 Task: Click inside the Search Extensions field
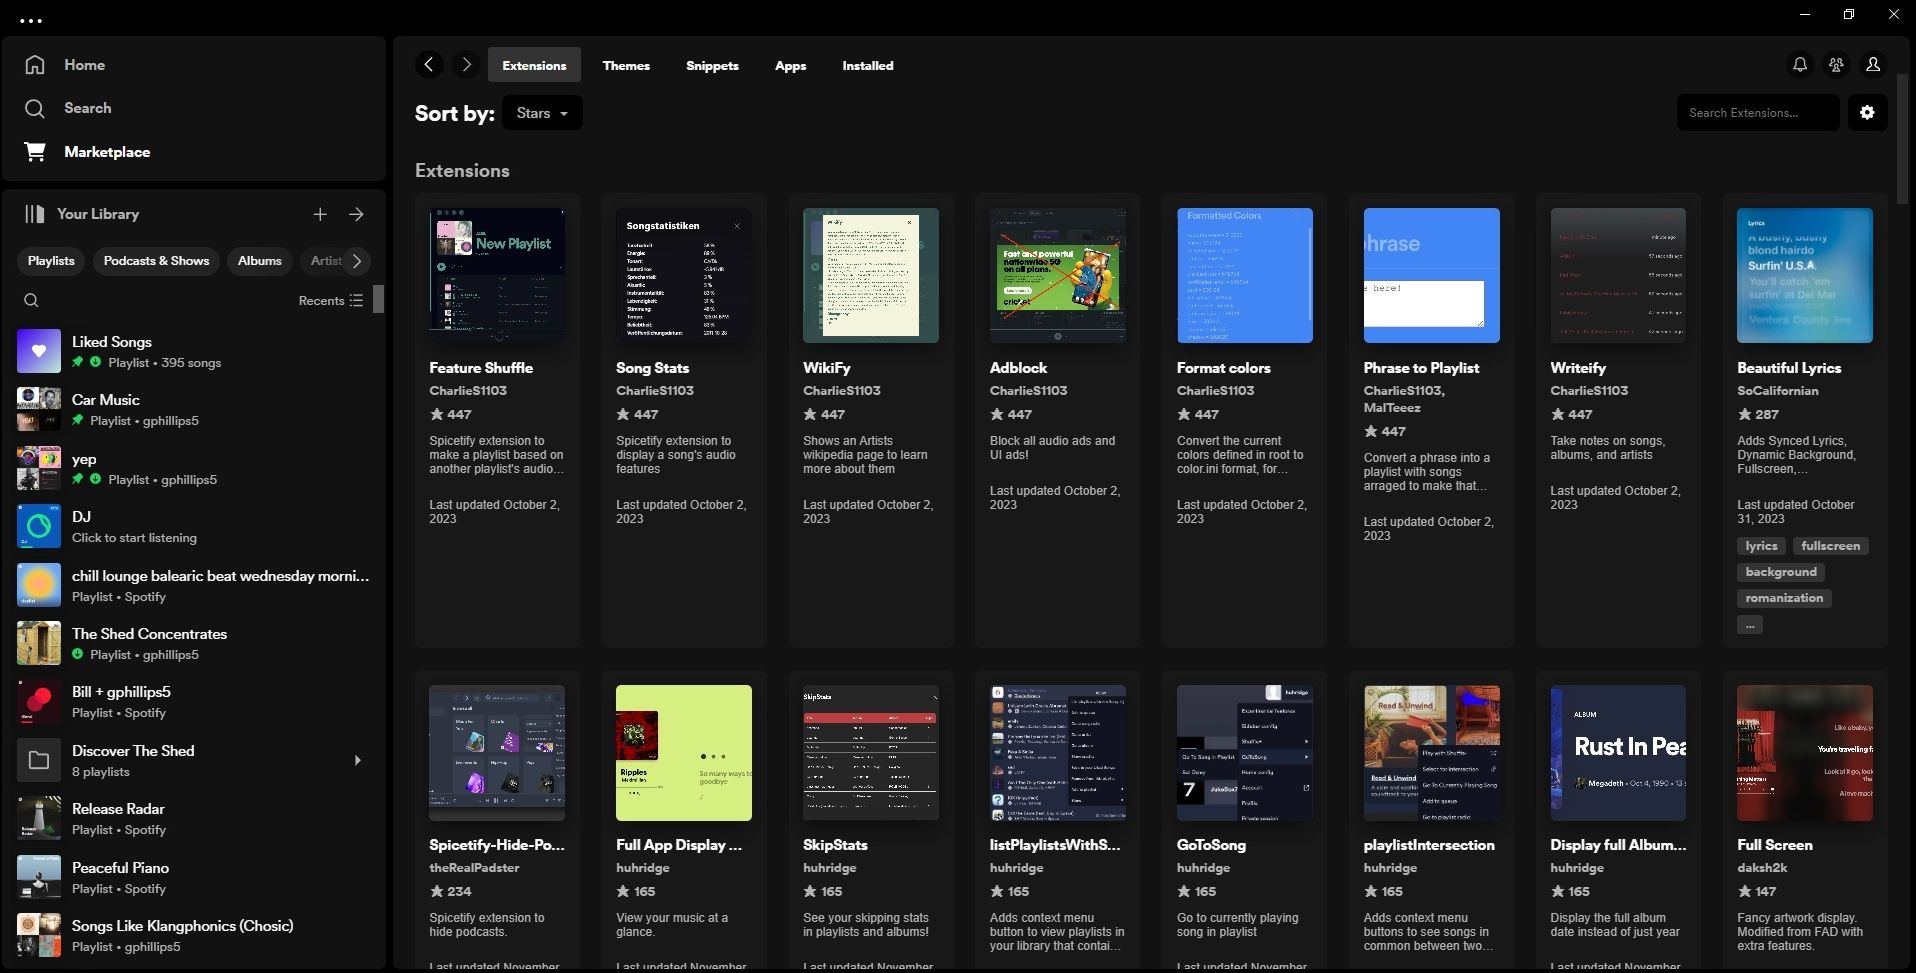click(1755, 112)
